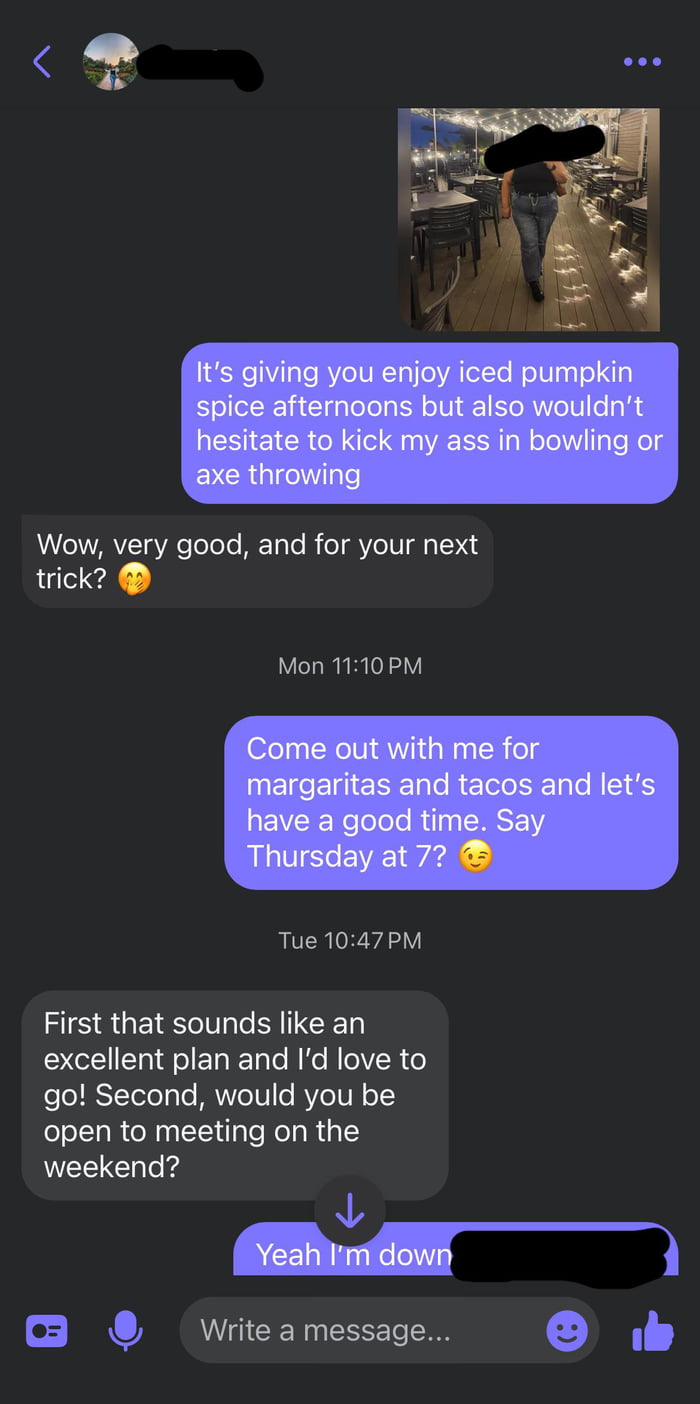
Task: Tap the 'margaritas and tacos' message bubble
Action: [x=451, y=802]
